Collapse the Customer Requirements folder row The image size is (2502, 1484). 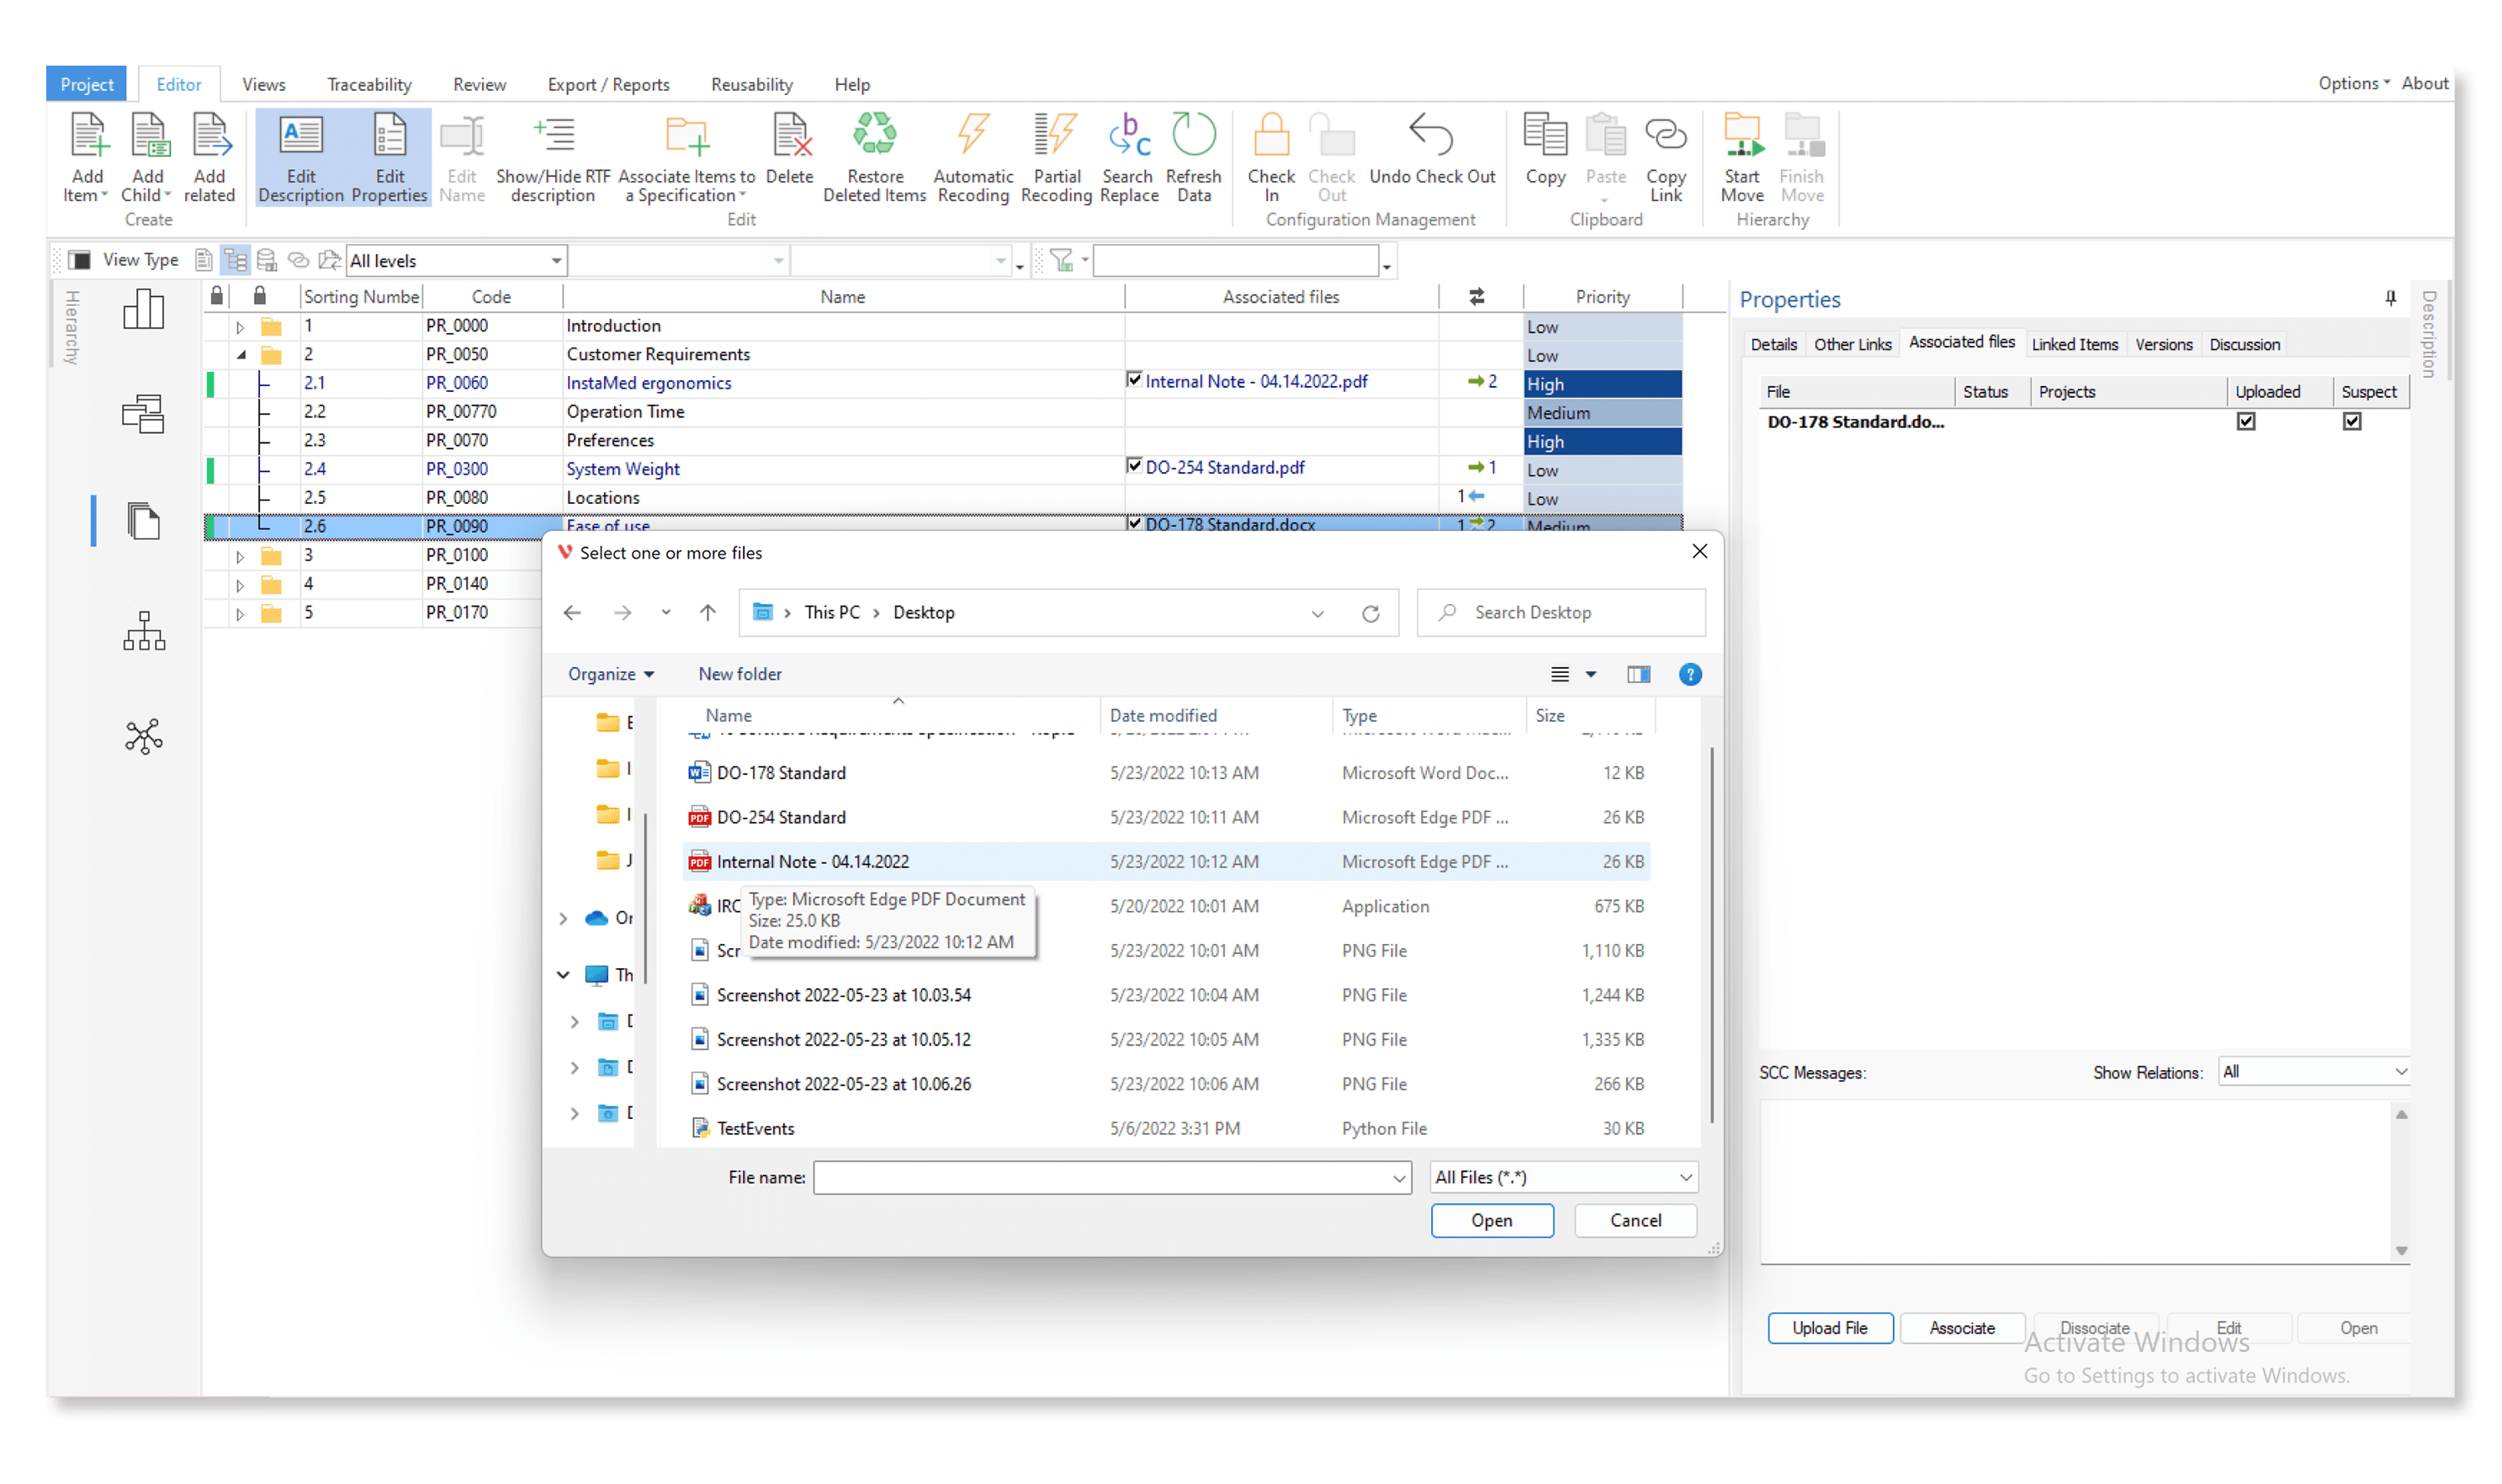click(x=241, y=355)
